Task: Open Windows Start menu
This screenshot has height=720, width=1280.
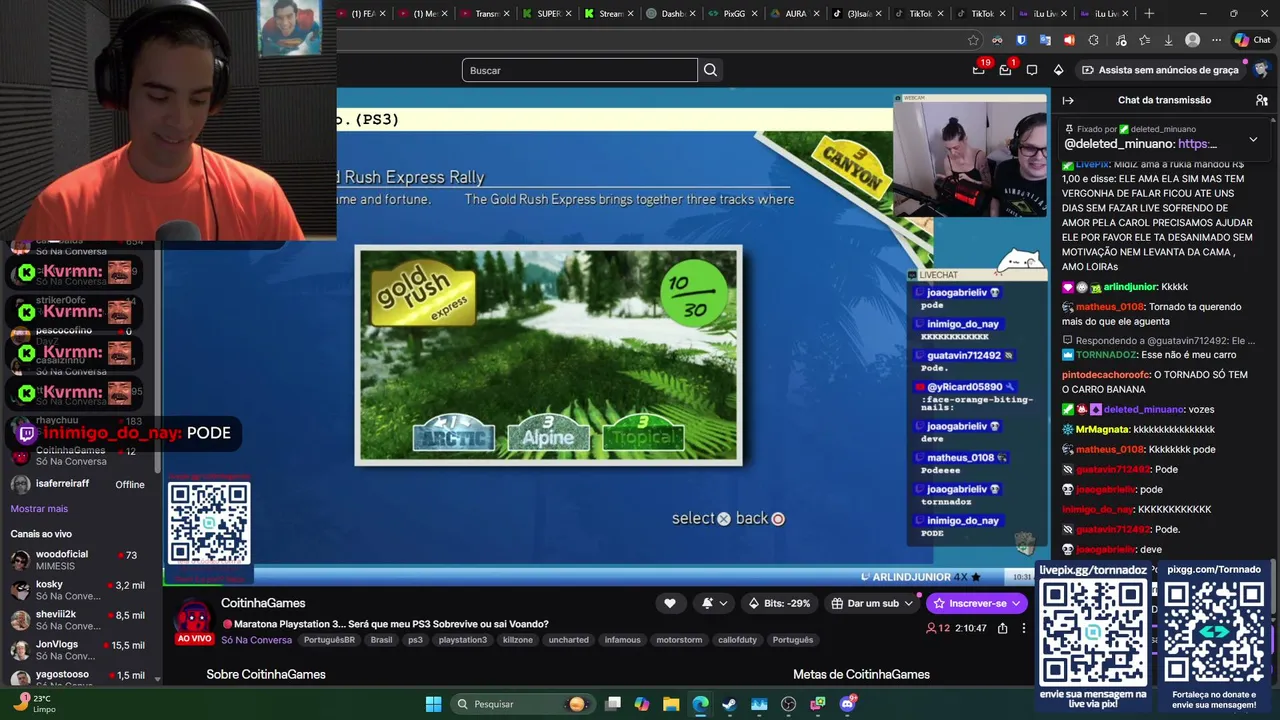Action: coord(433,704)
